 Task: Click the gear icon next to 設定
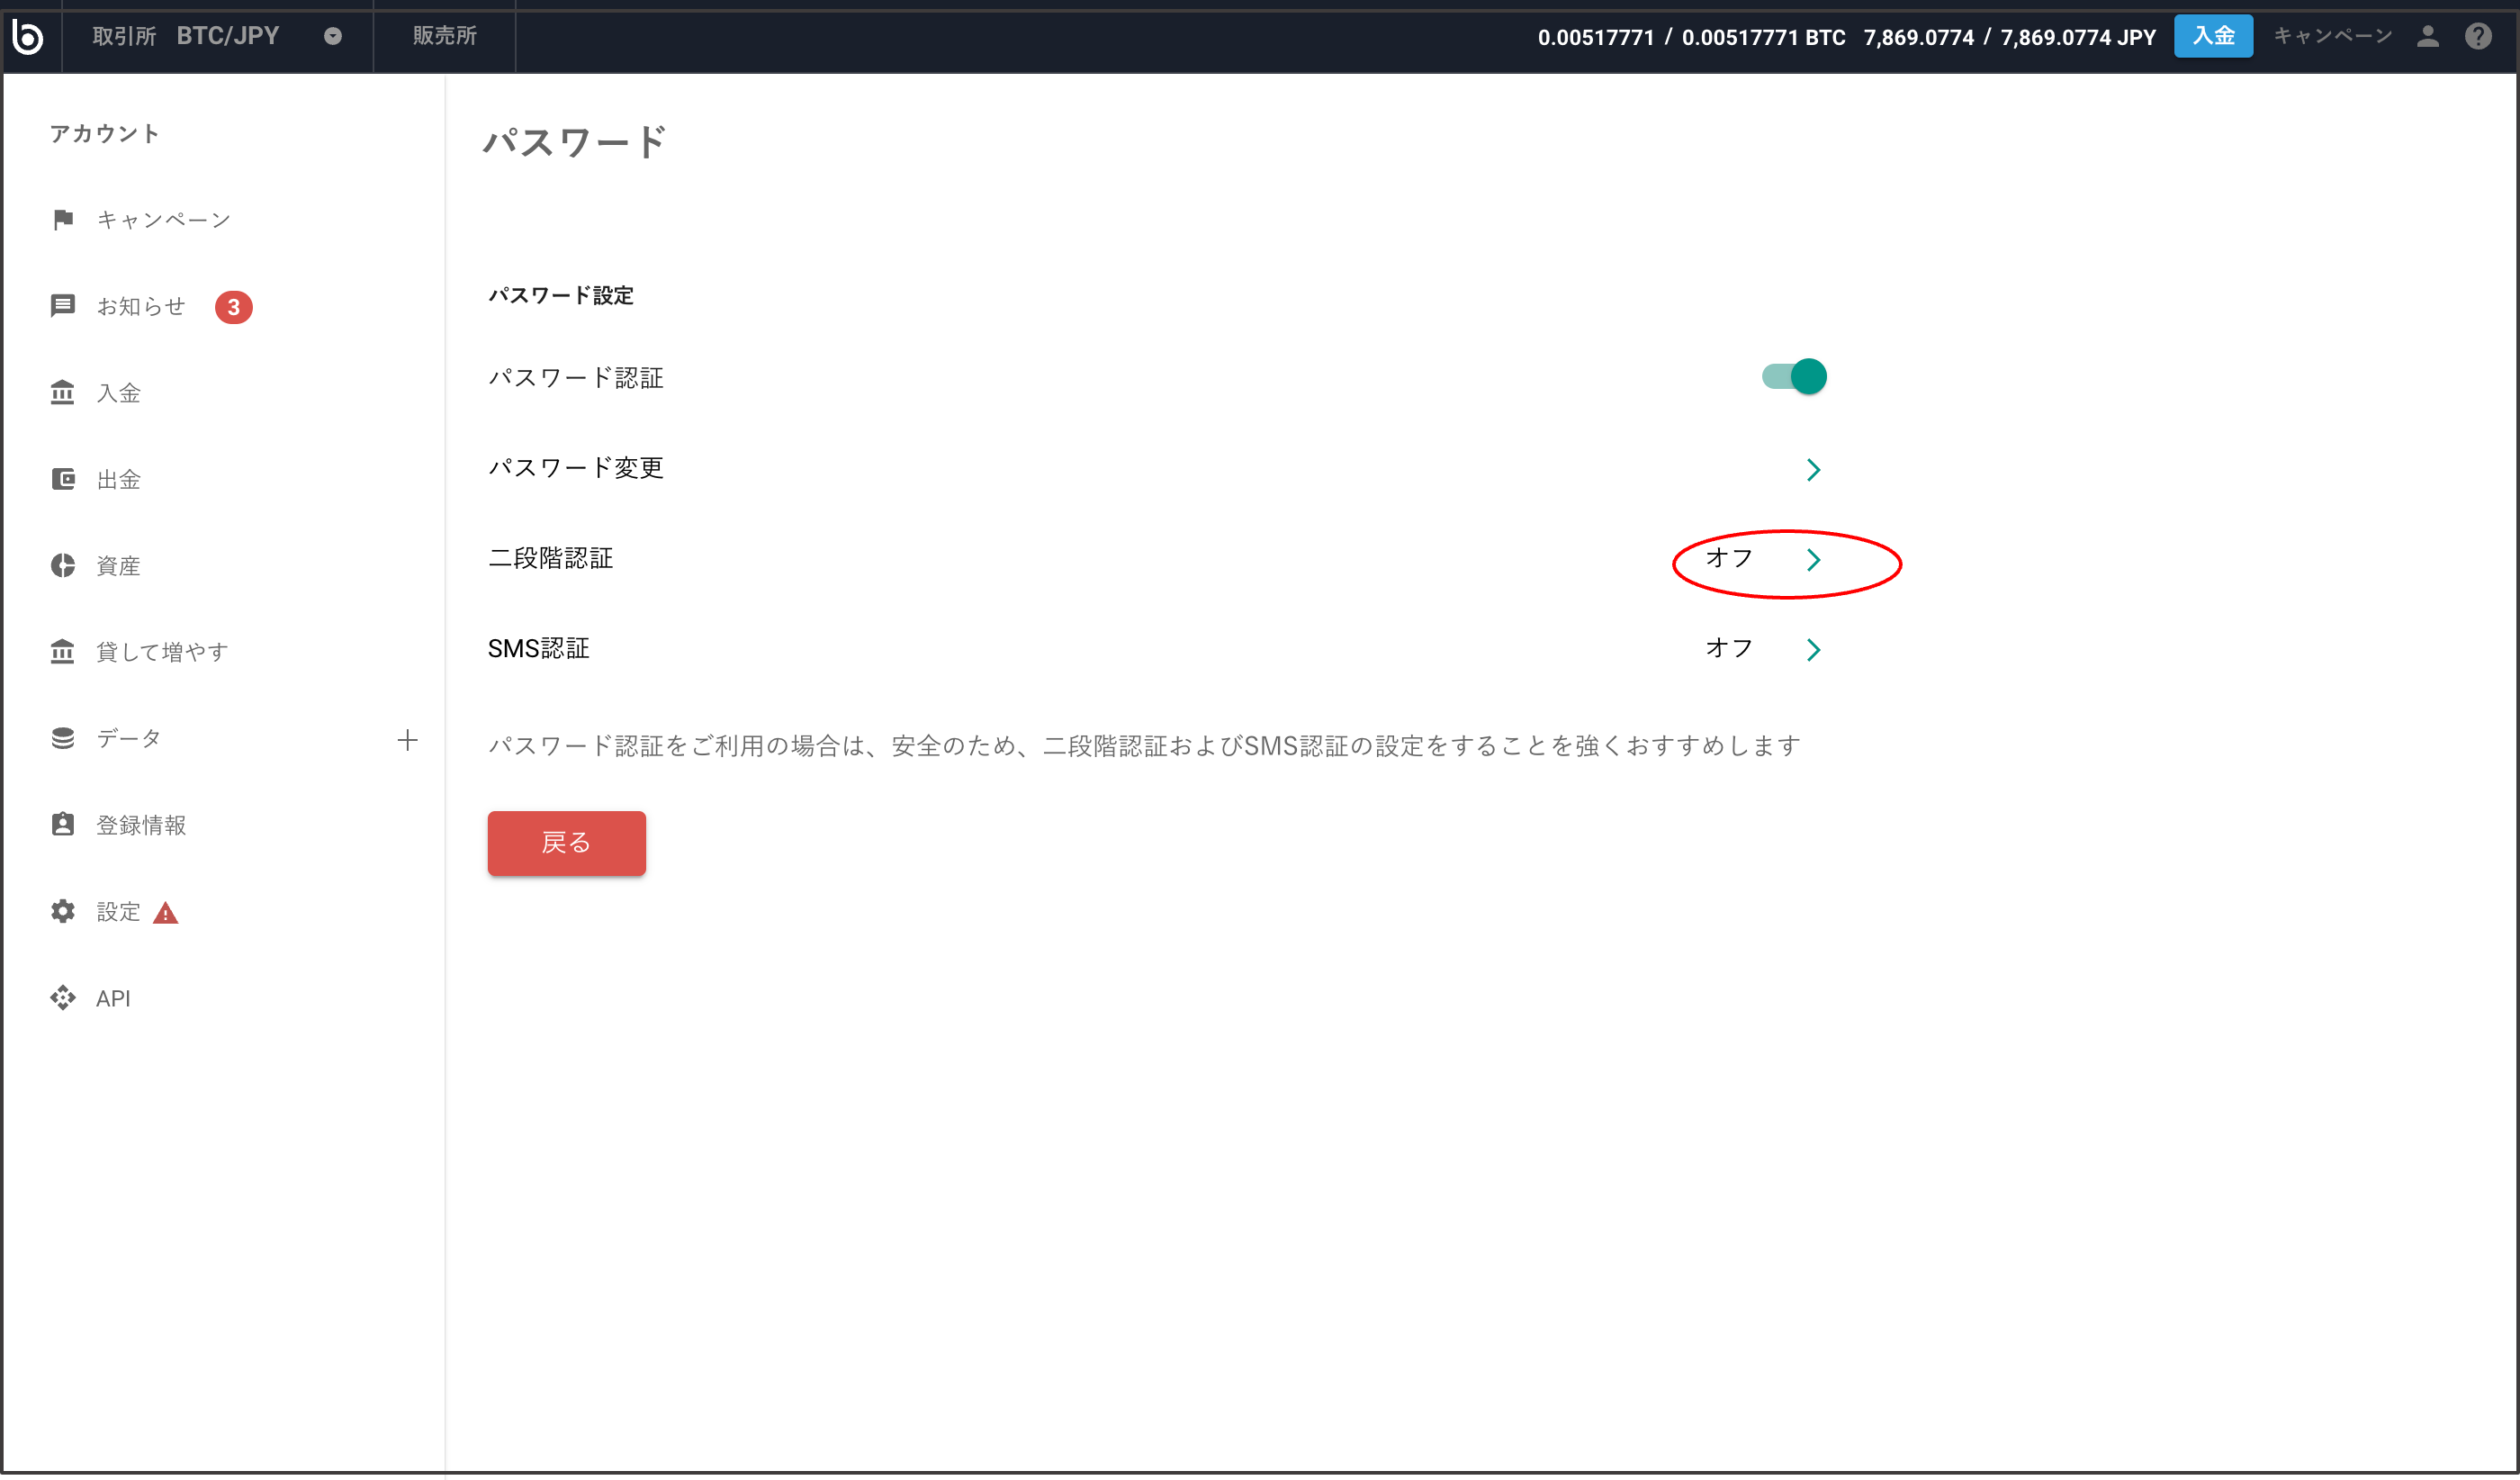tap(63, 912)
